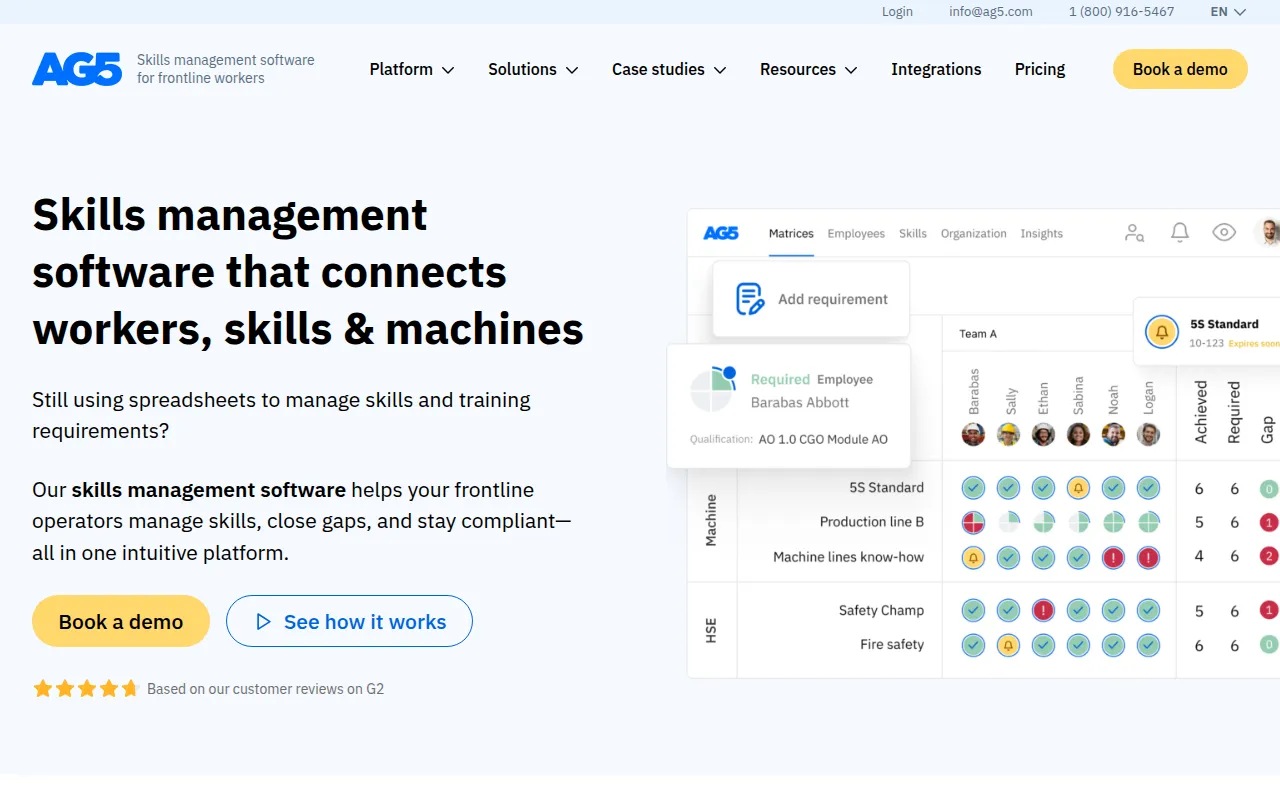1280x800 pixels.
Task: Click the Team A column header
Action: click(978, 334)
